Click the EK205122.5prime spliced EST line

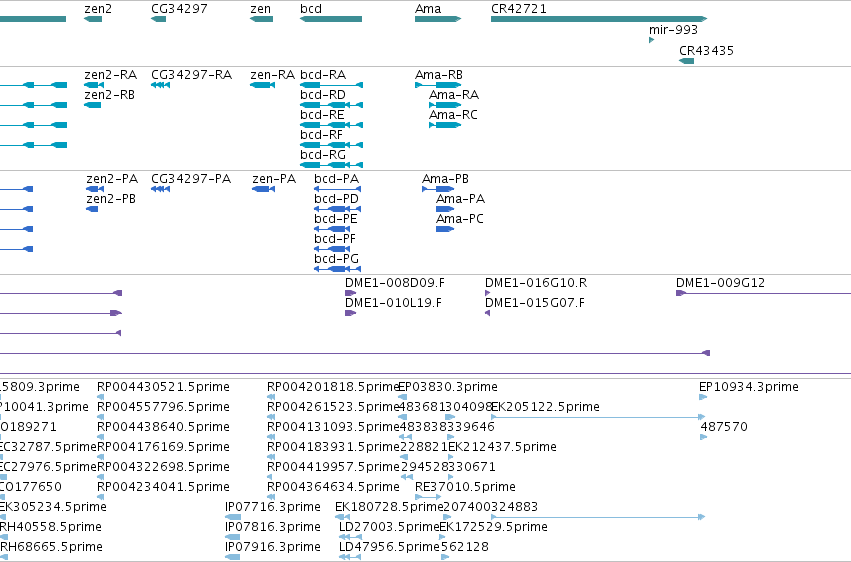click(x=598, y=417)
